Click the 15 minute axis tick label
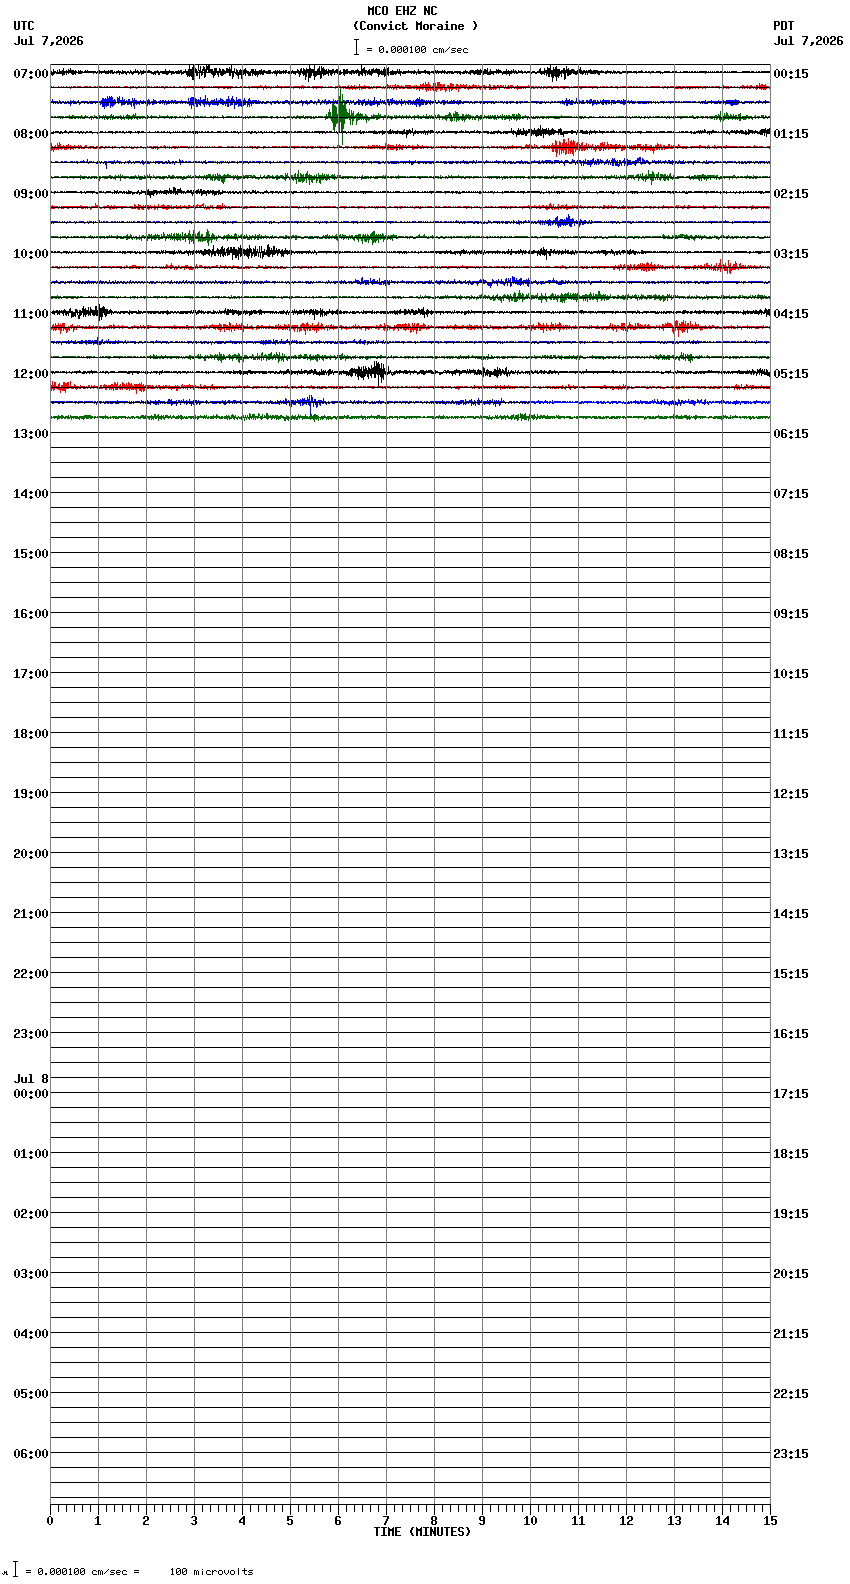The height and width of the screenshot is (1584, 850). 770,1521
